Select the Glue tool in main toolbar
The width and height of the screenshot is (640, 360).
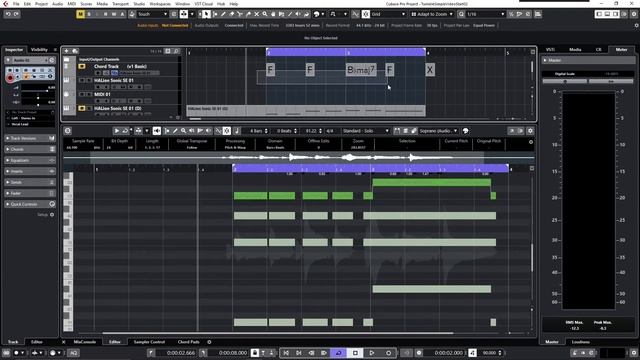pyautogui.click(x=248, y=14)
